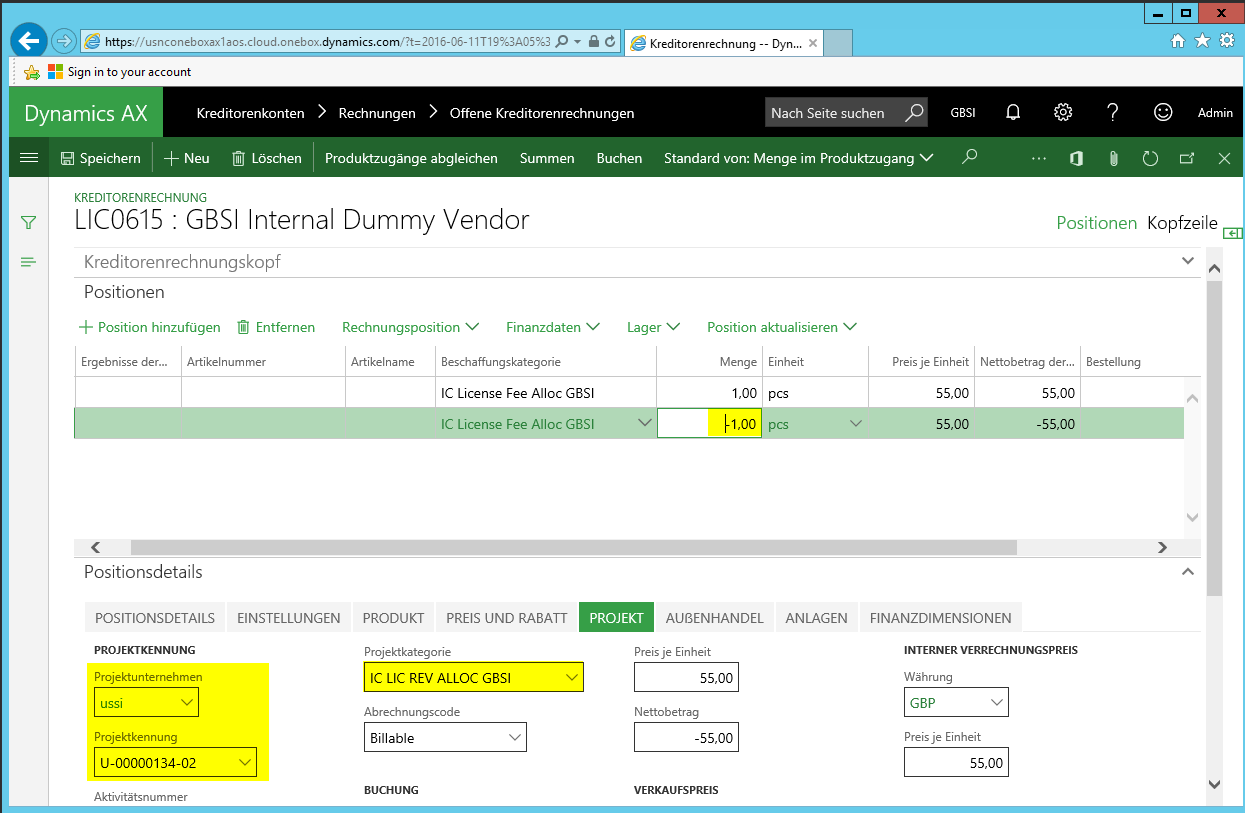1245x813 pixels.
Task: Open in Office using the Office icon
Action: pyautogui.click(x=1076, y=158)
